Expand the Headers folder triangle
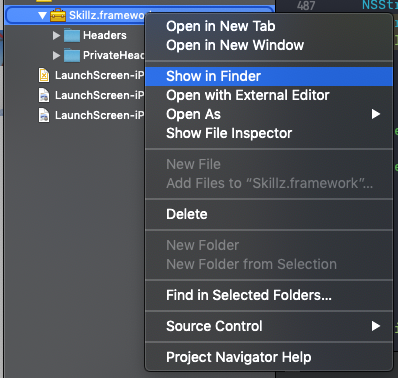The width and height of the screenshot is (398, 378). tap(56, 35)
